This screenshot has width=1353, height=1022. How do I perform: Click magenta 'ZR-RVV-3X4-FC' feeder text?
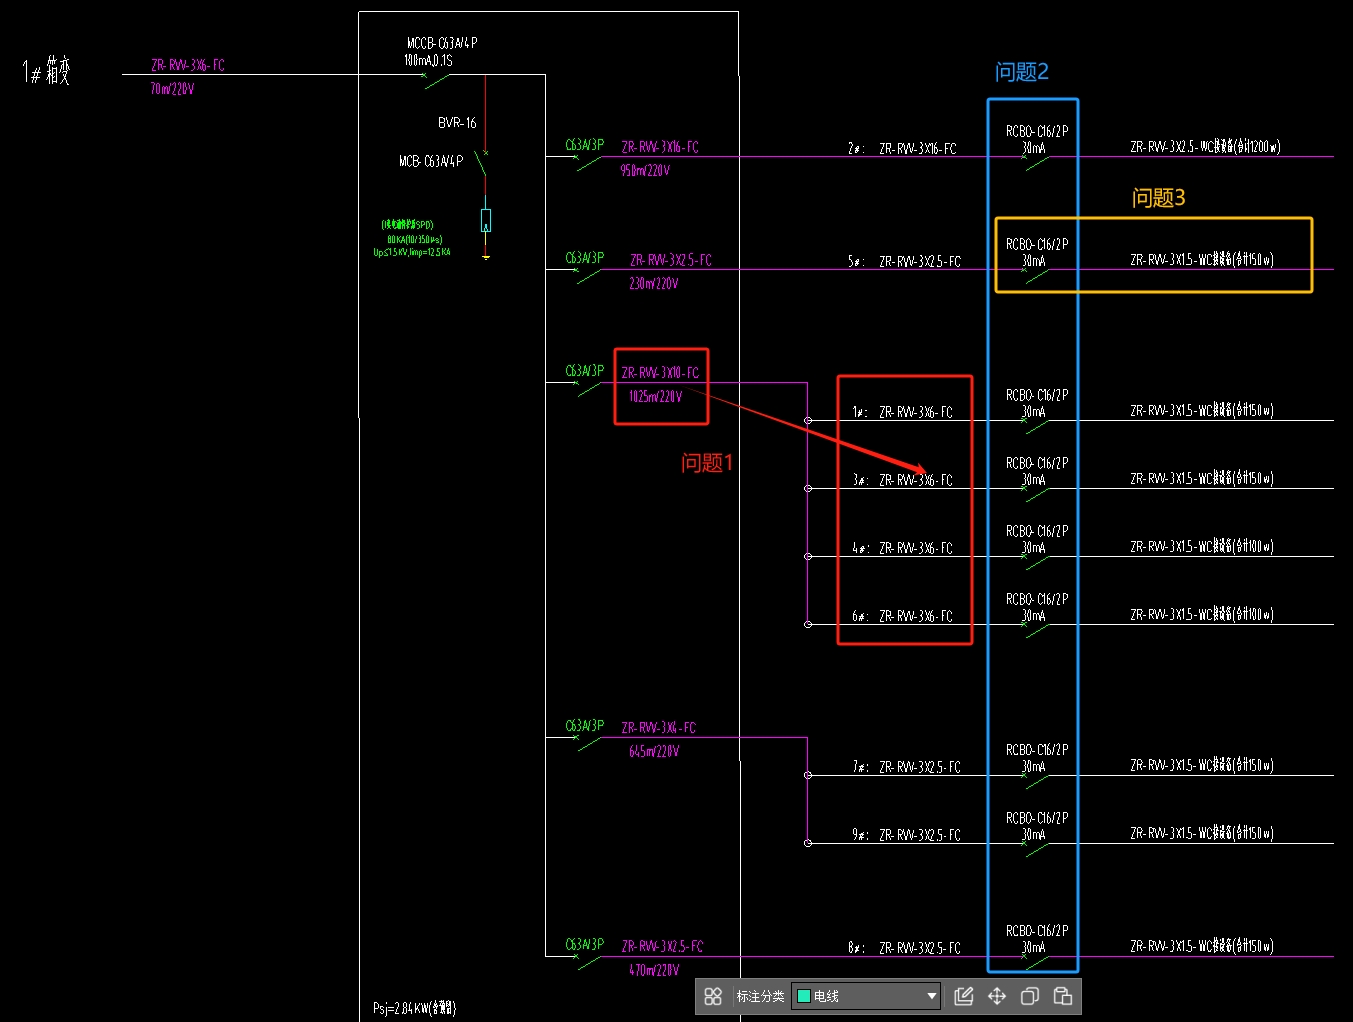pos(658,728)
